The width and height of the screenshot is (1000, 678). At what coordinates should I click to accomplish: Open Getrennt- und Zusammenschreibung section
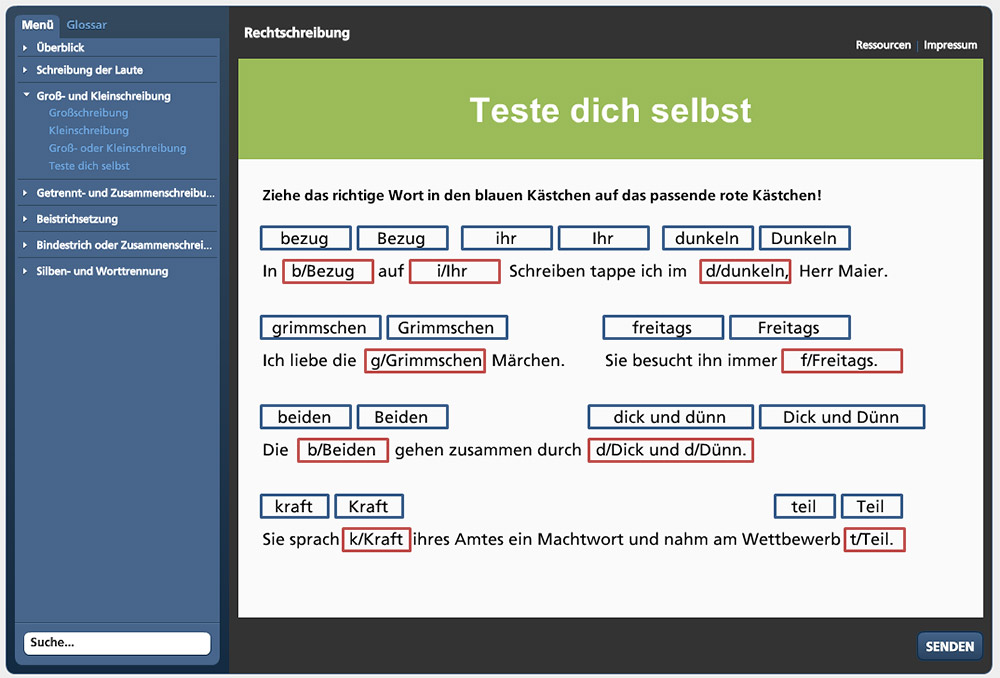point(126,193)
